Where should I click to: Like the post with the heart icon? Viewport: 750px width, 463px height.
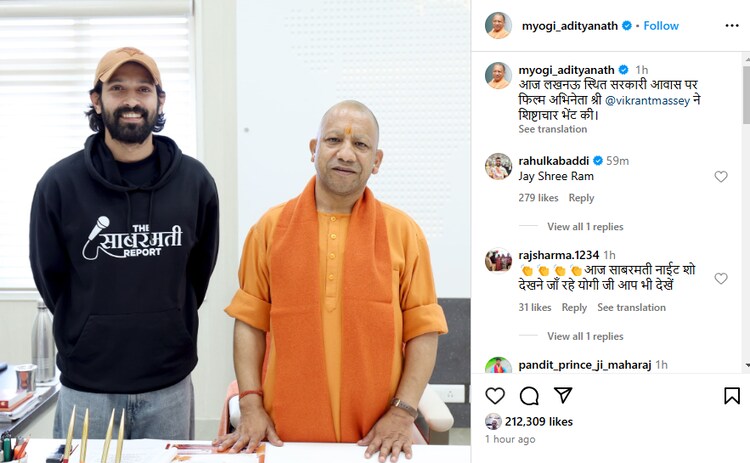(495, 396)
